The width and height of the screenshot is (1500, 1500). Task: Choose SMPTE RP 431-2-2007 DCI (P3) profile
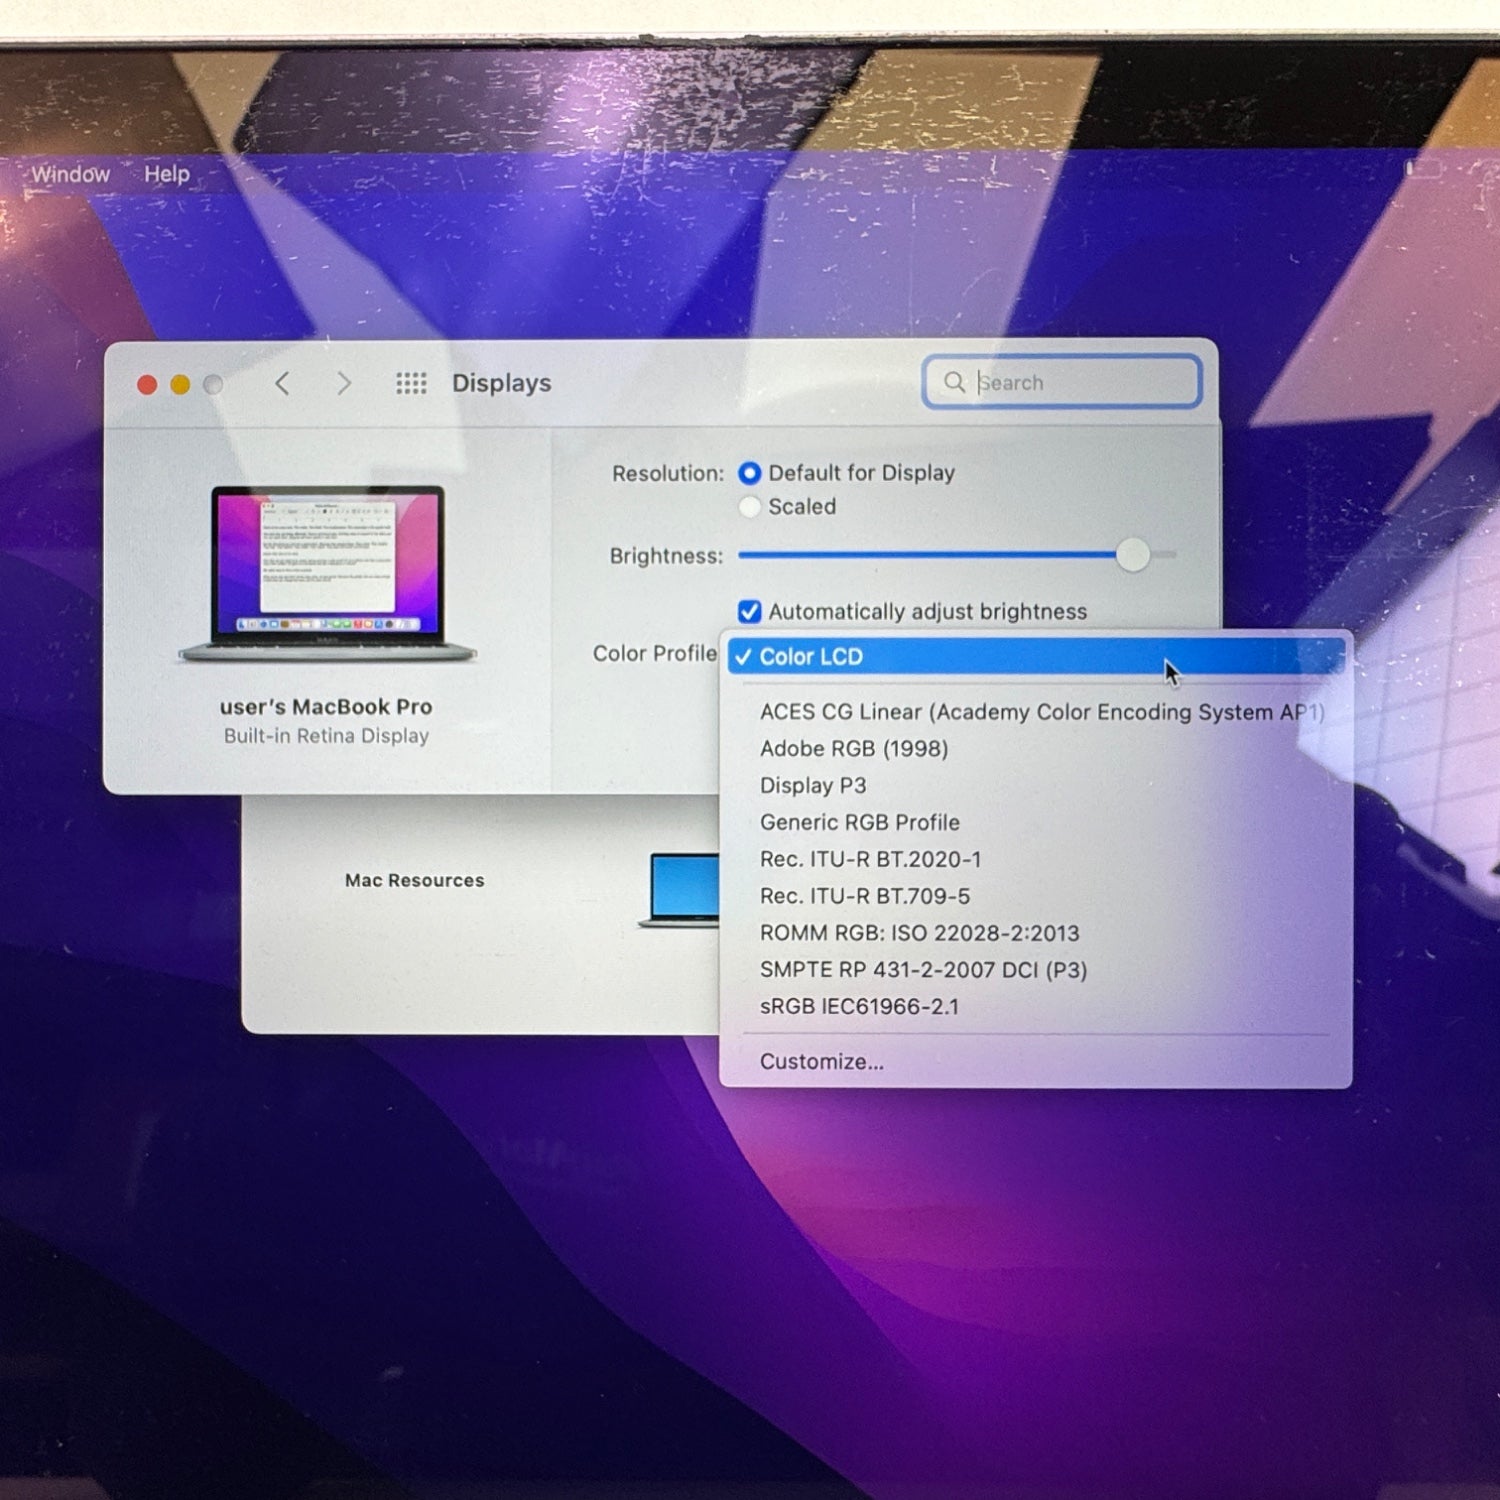(1036, 970)
